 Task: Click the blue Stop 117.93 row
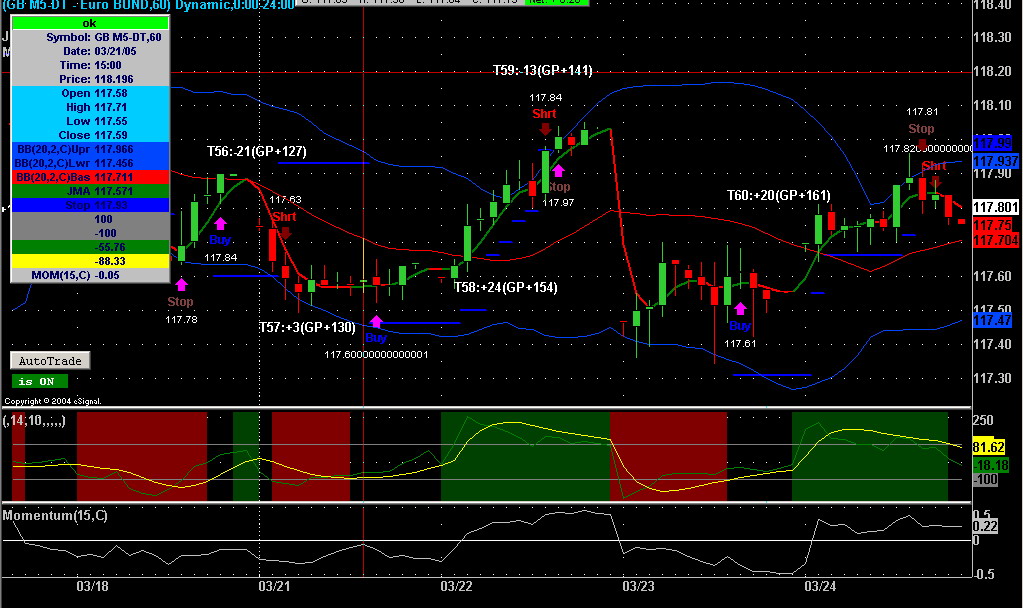[x=90, y=205]
